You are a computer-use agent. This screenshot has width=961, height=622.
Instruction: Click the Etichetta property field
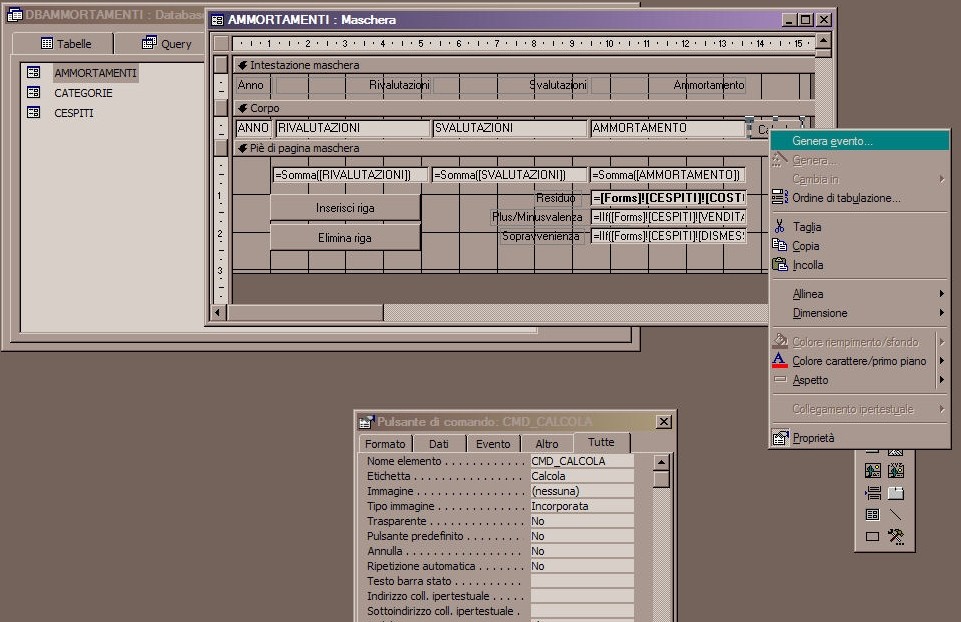(581, 476)
